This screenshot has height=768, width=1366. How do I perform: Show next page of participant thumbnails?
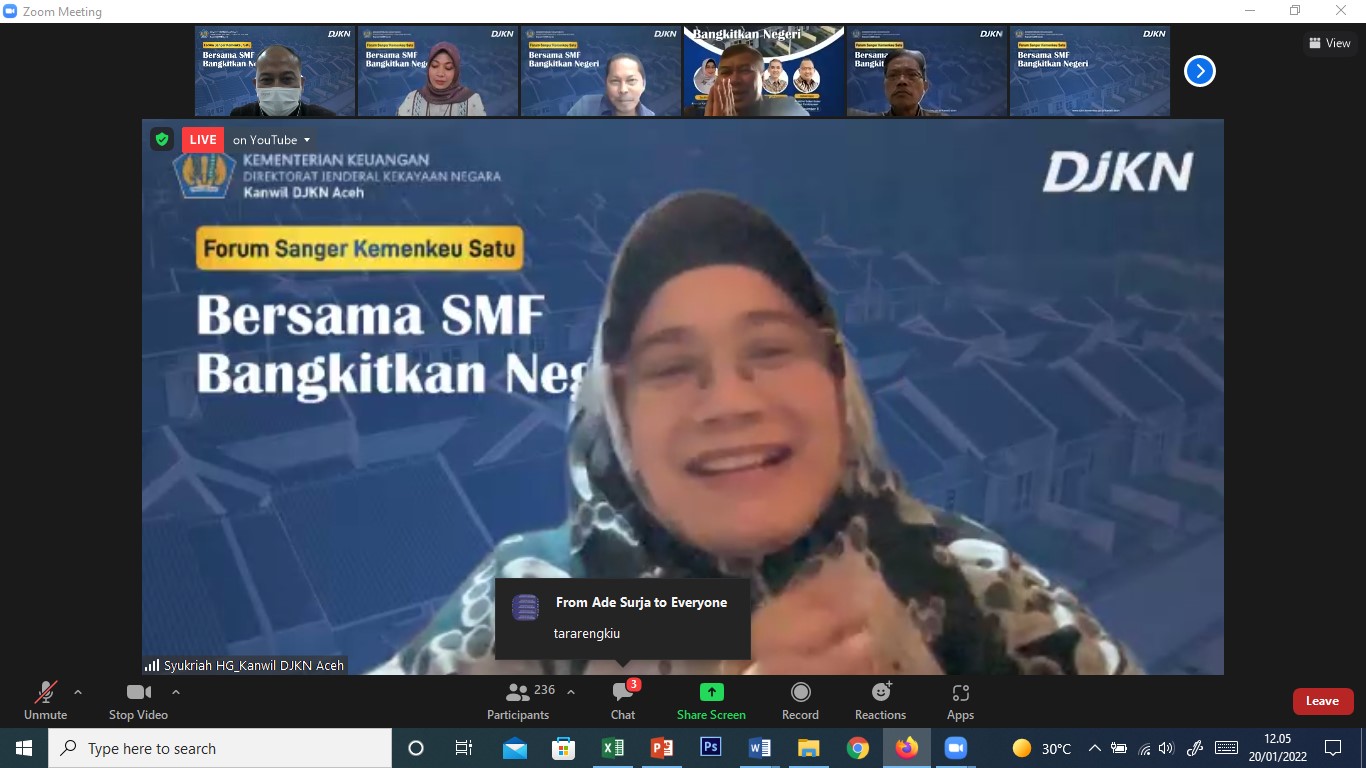click(x=1199, y=71)
